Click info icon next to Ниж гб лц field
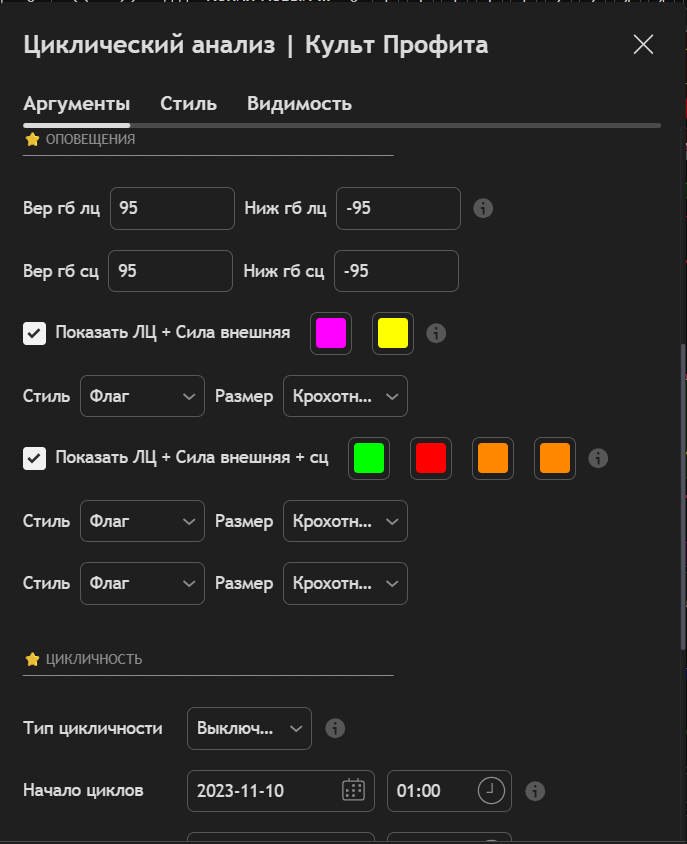The width and height of the screenshot is (687, 844). click(x=483, y=208)
